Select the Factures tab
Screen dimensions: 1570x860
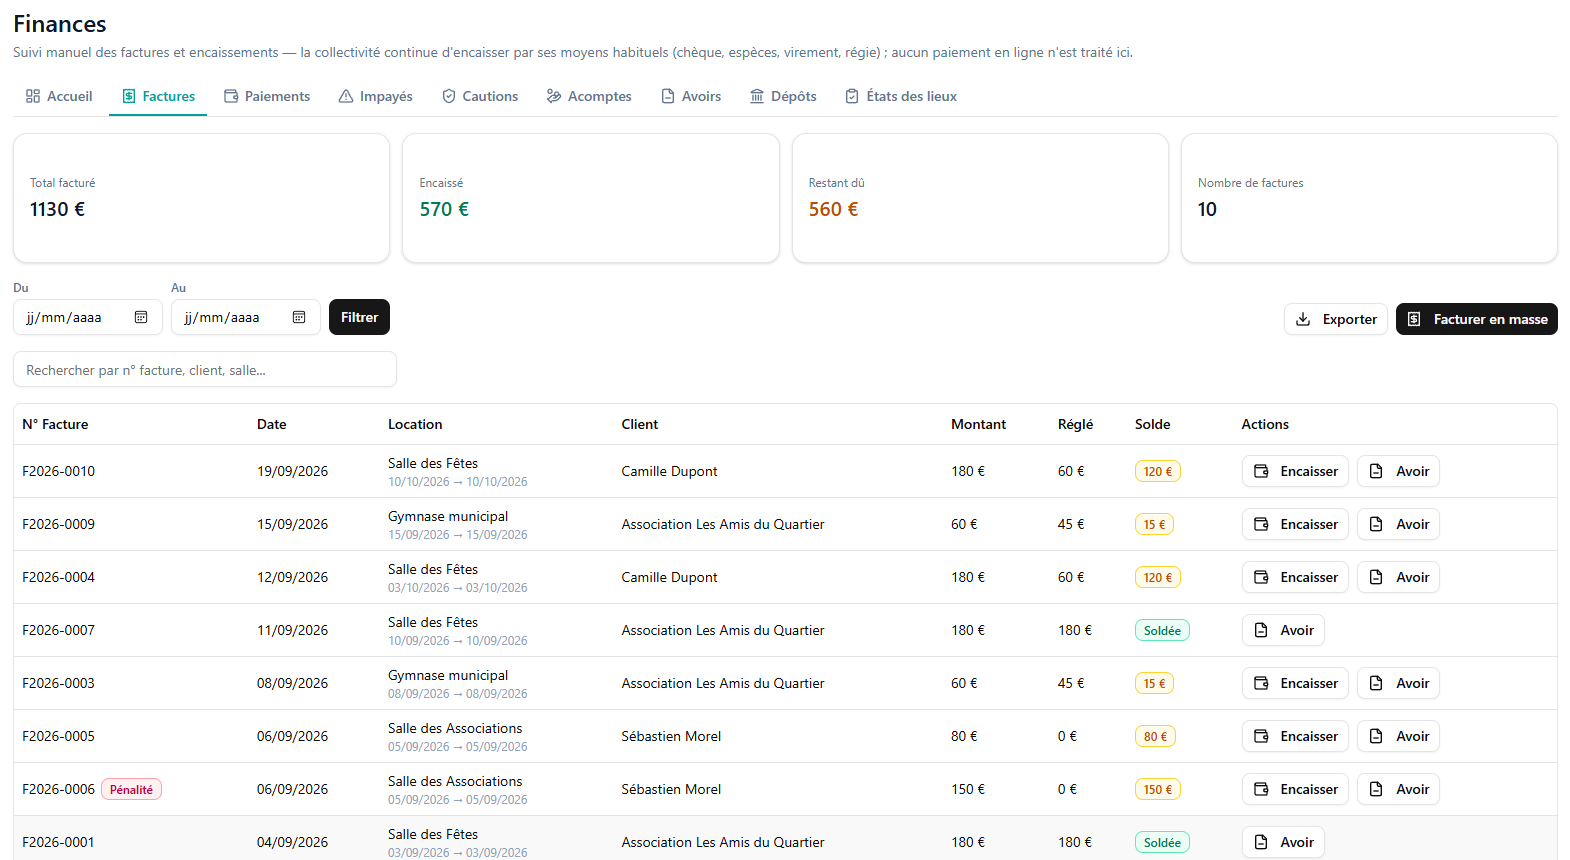pyautogui.click(x=158, y=96)
